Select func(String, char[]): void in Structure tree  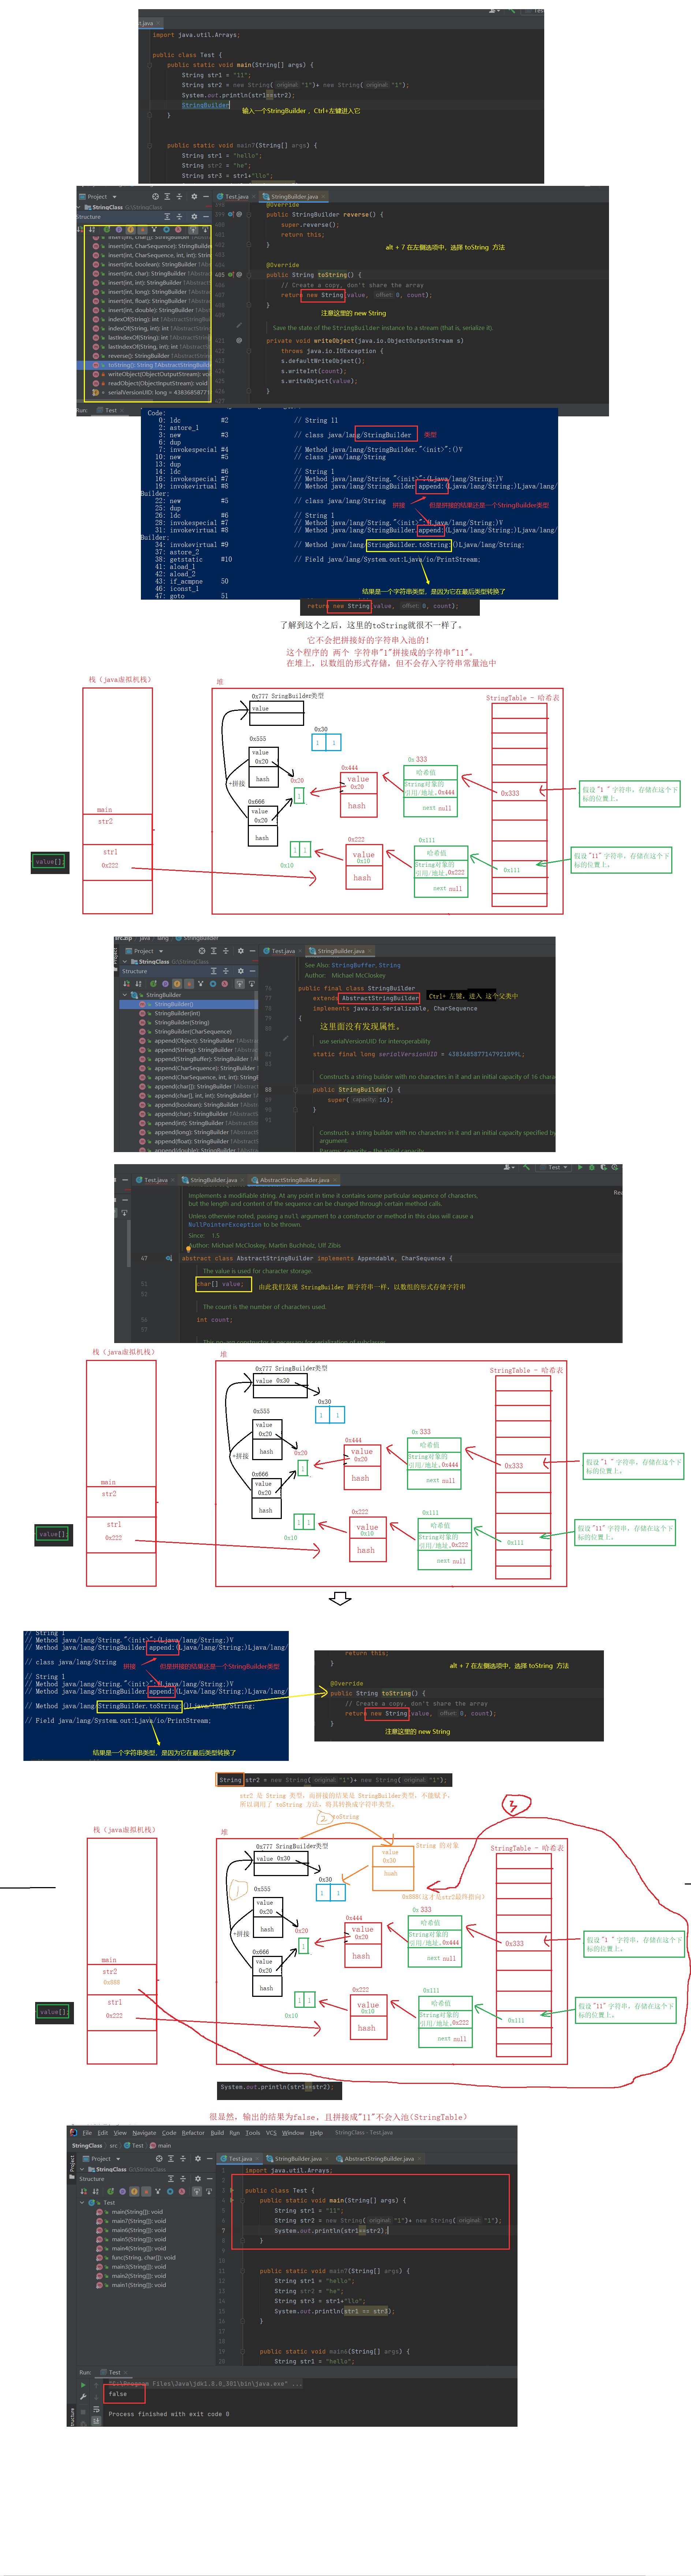(x=144, y=2258)
